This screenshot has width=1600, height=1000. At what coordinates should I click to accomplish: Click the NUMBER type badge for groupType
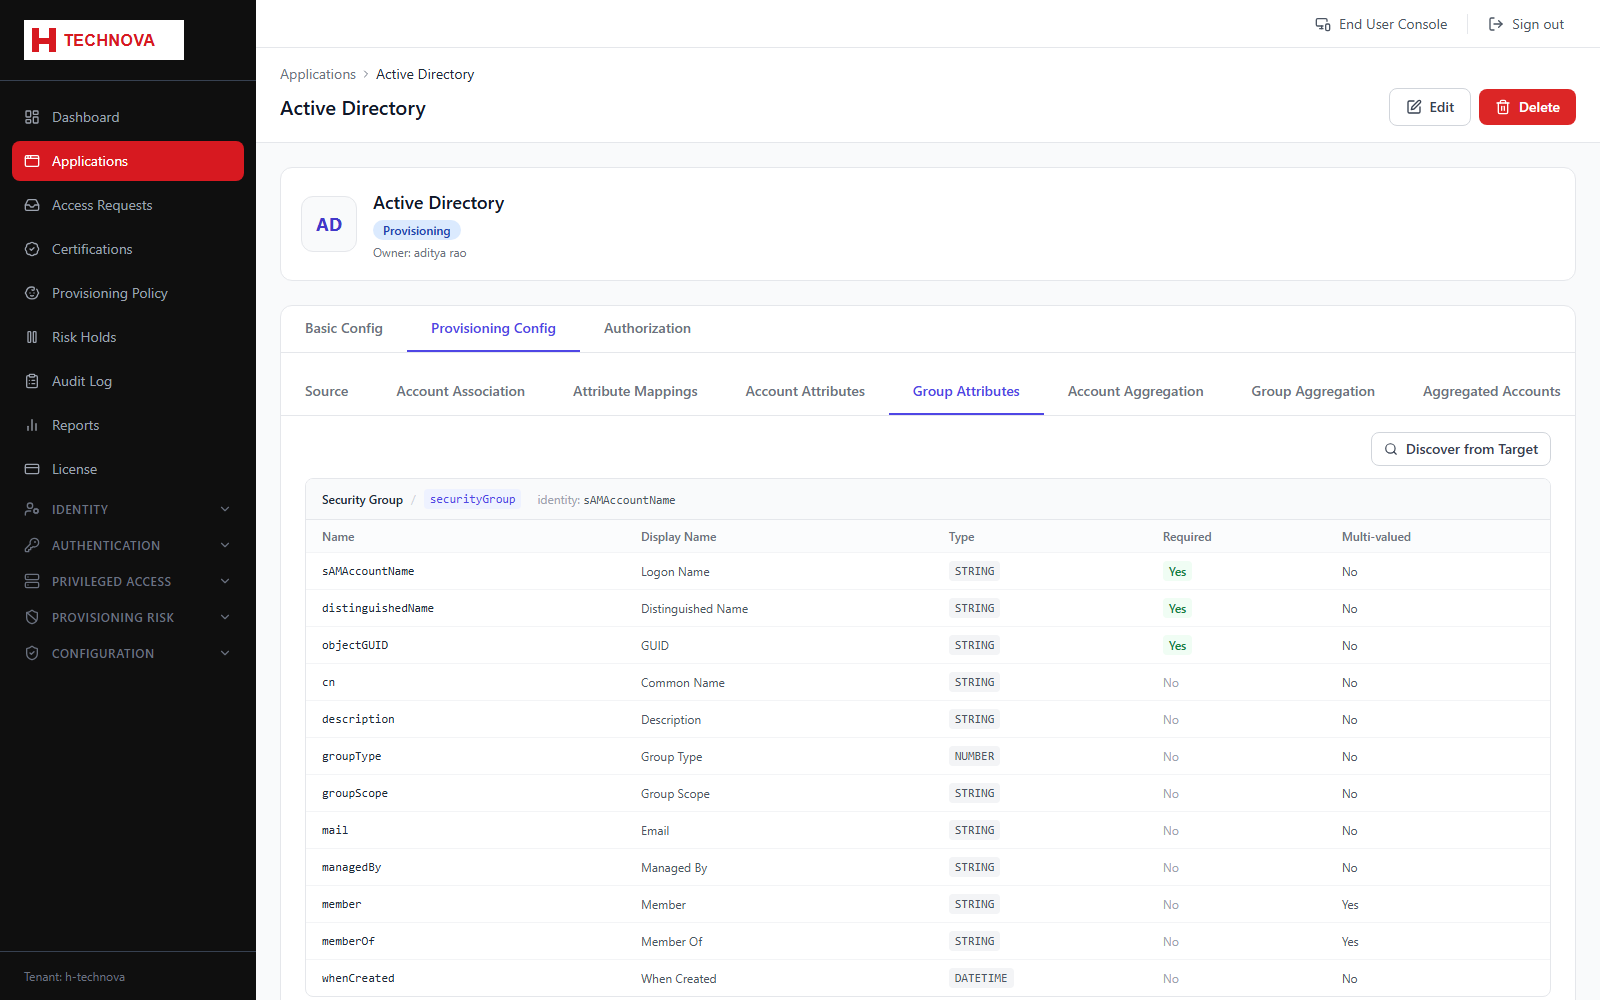(974, 757)
